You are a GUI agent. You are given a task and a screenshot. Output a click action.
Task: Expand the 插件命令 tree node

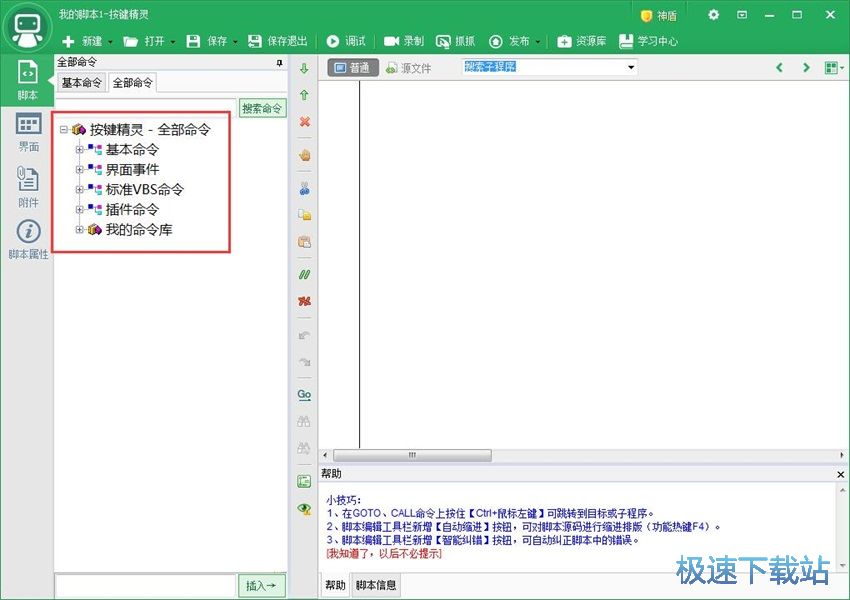click(x=79, y=209)
